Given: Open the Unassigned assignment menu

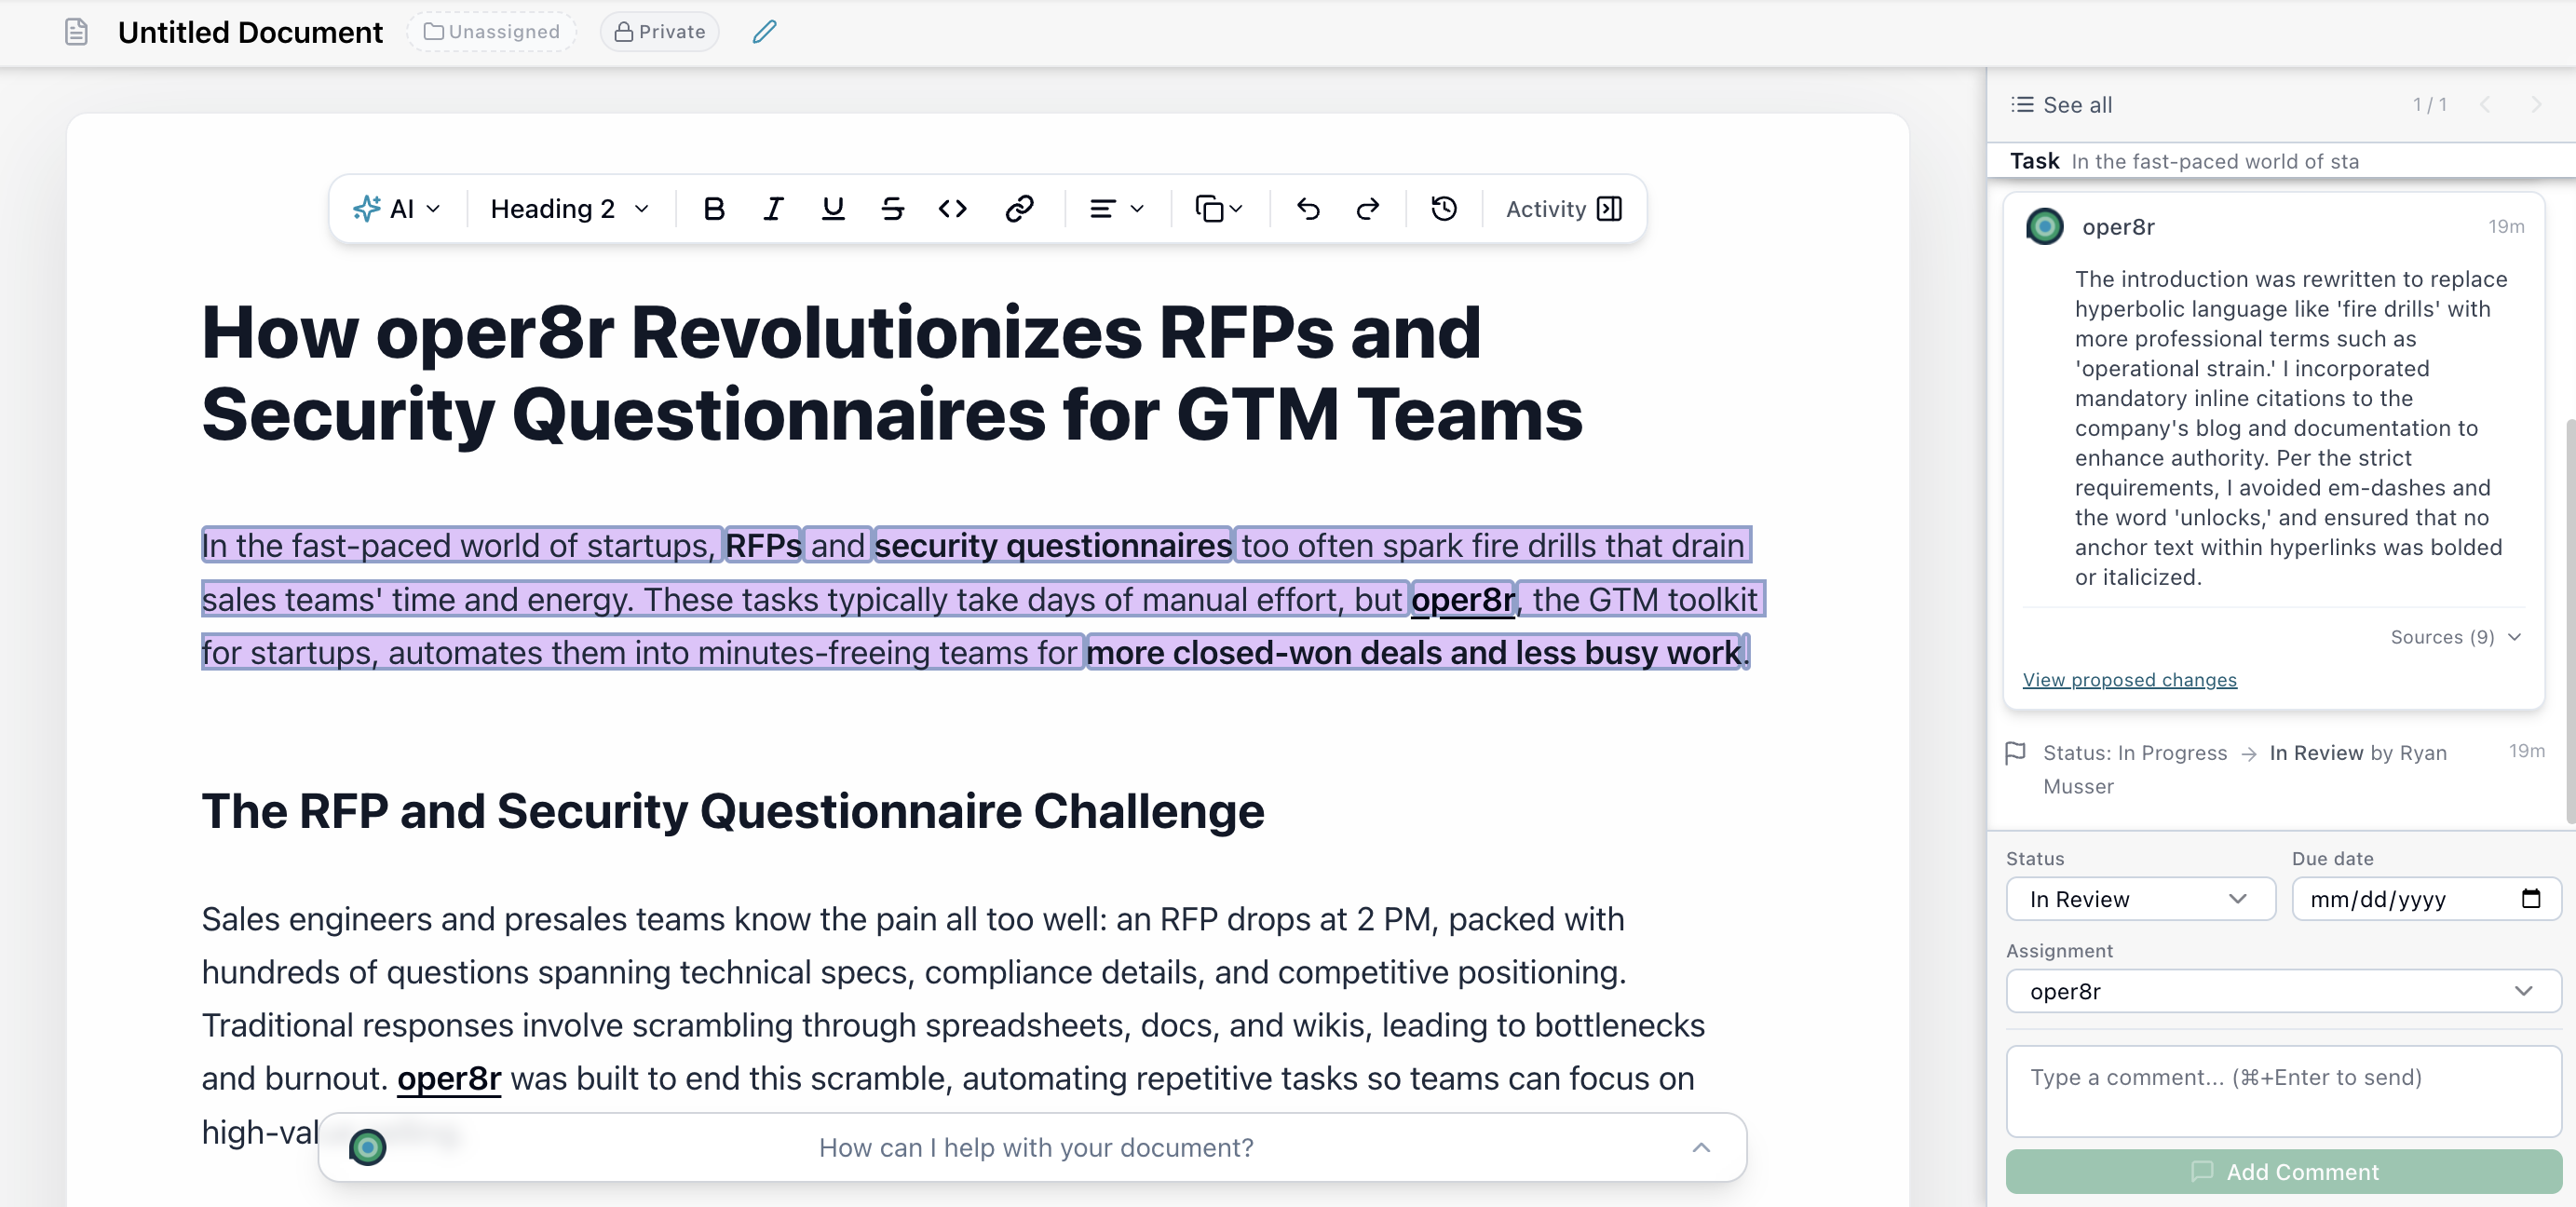Looking at the screenshot, I should point(491,31).
